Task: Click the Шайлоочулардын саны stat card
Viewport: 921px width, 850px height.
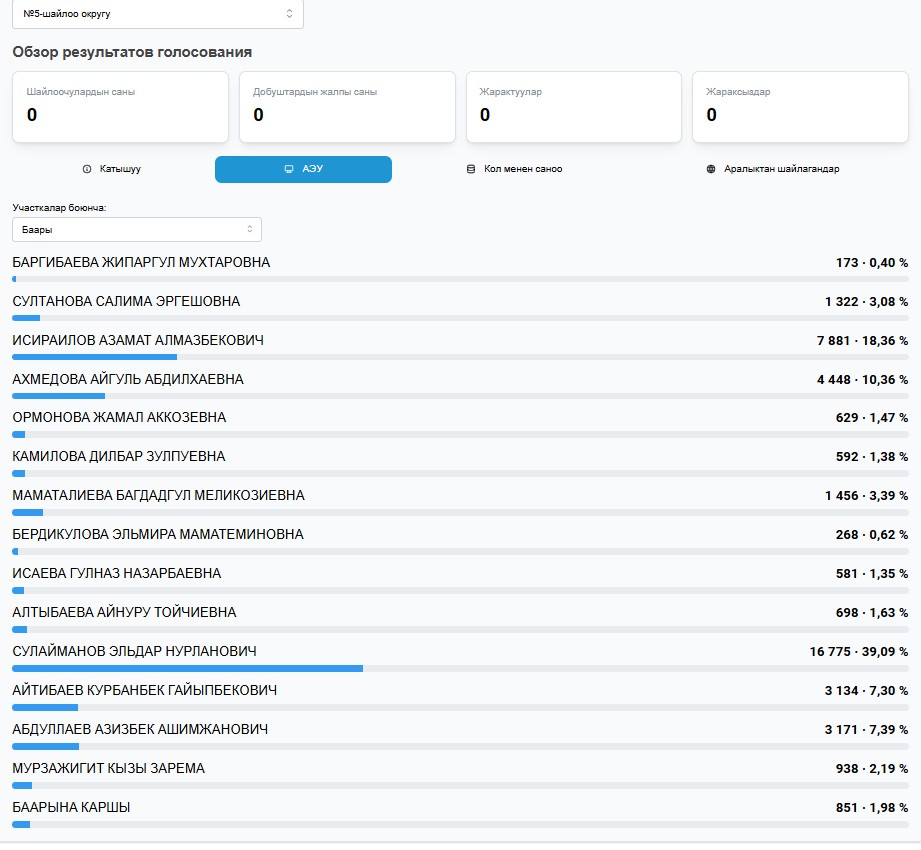Action: 120,106
